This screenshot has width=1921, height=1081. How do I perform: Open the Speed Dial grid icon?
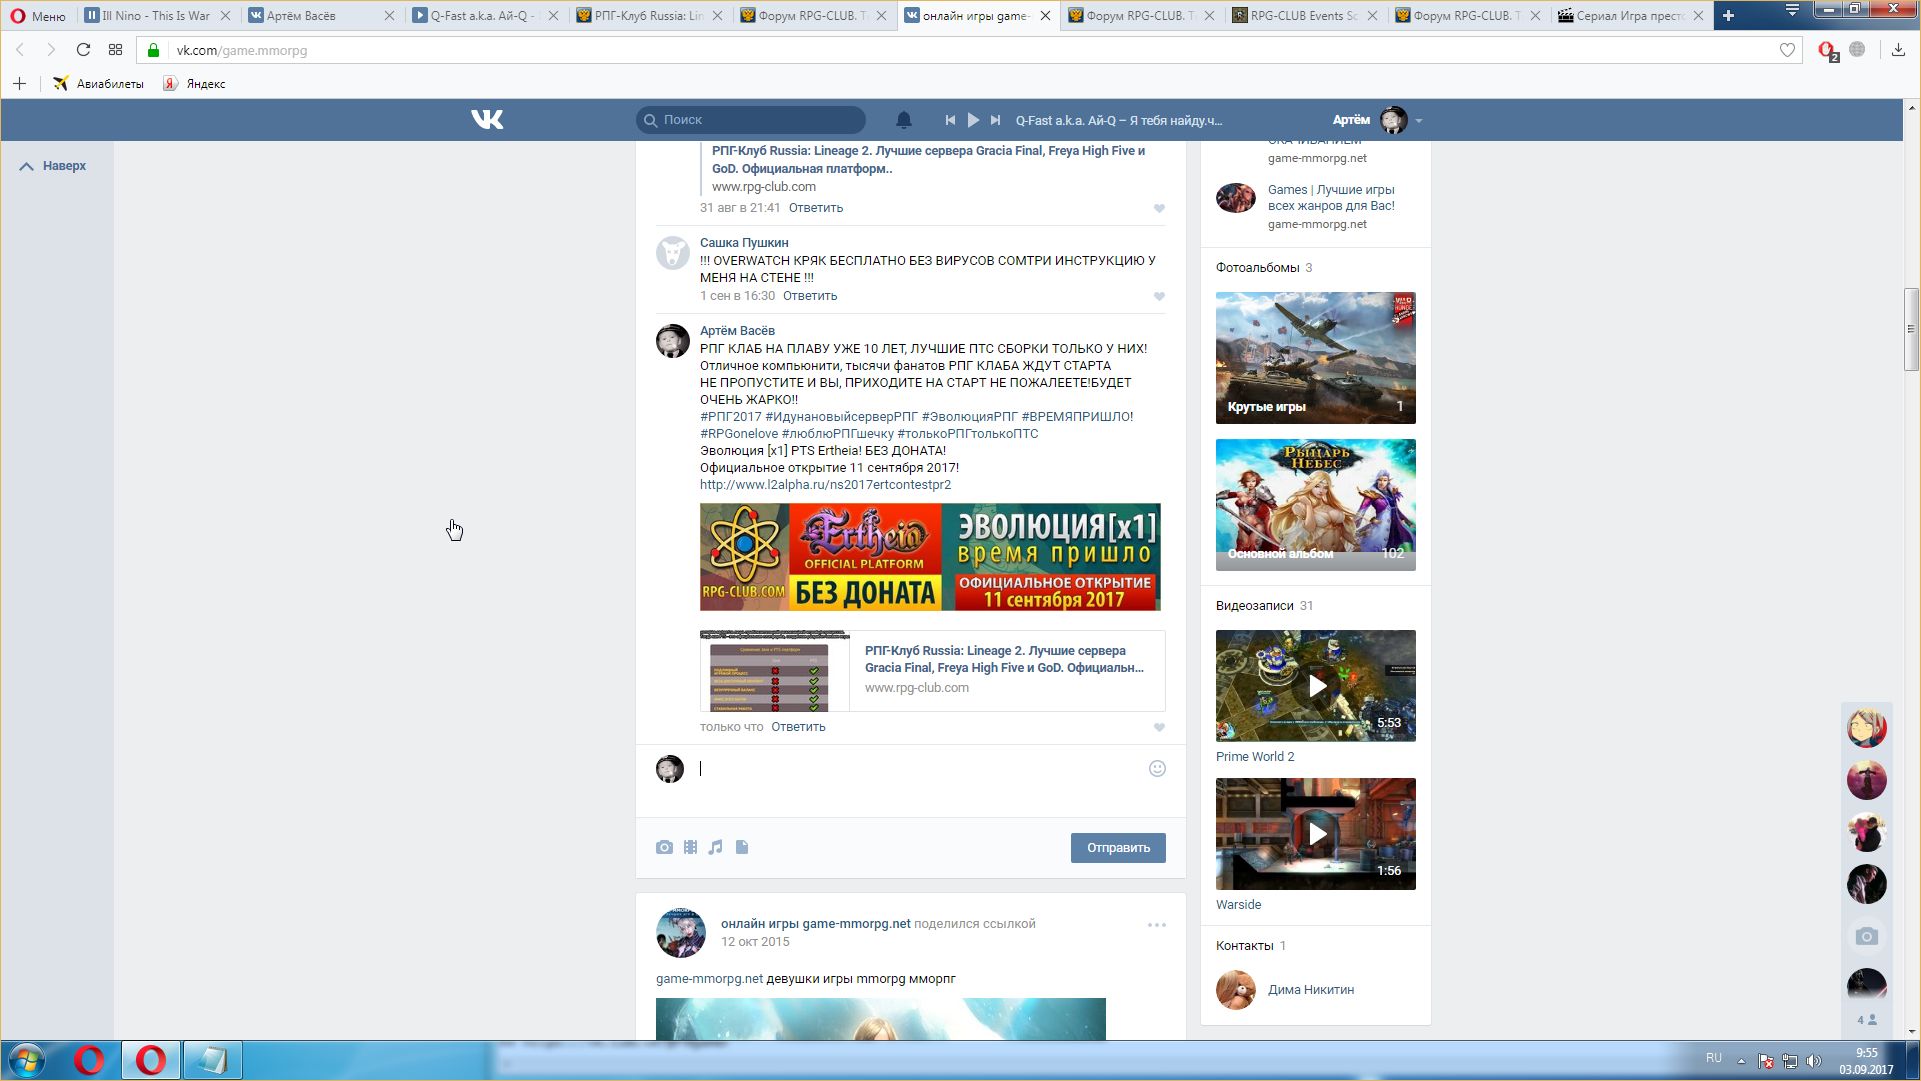click(115, 50)
